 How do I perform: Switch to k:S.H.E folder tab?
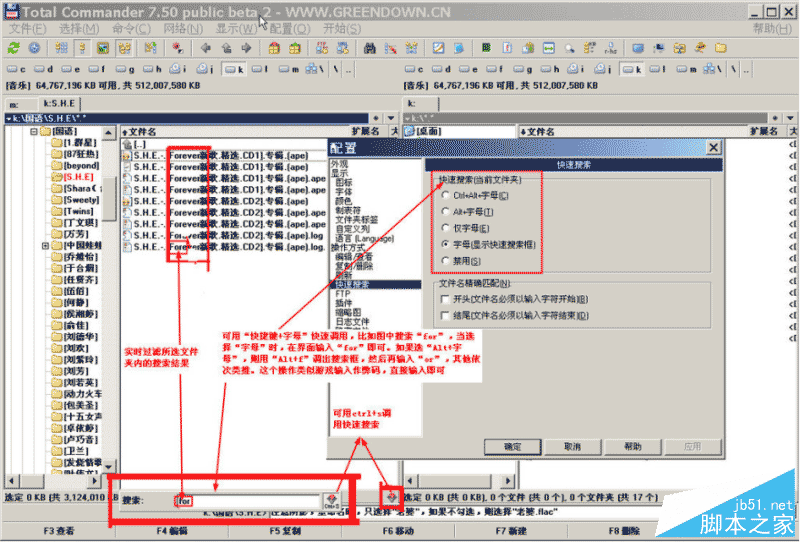(59, 104)
